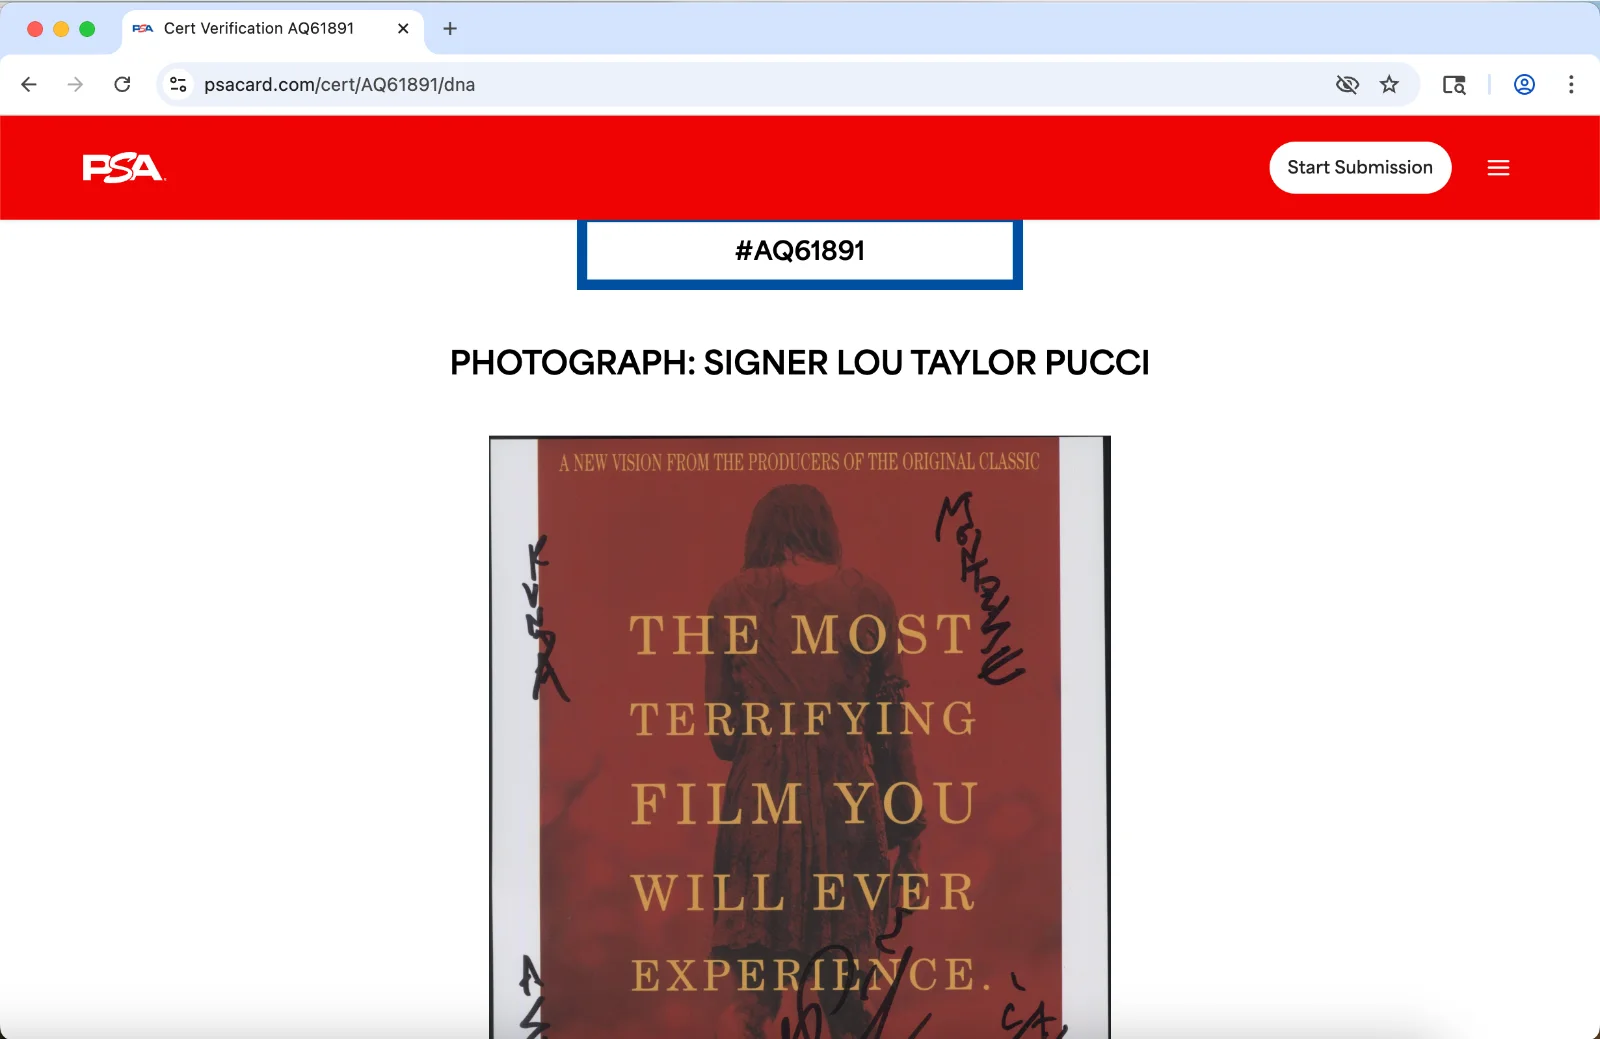Go back using the browser back arrow
This screenshot has height=1039, width=1600.
[29, 85]
